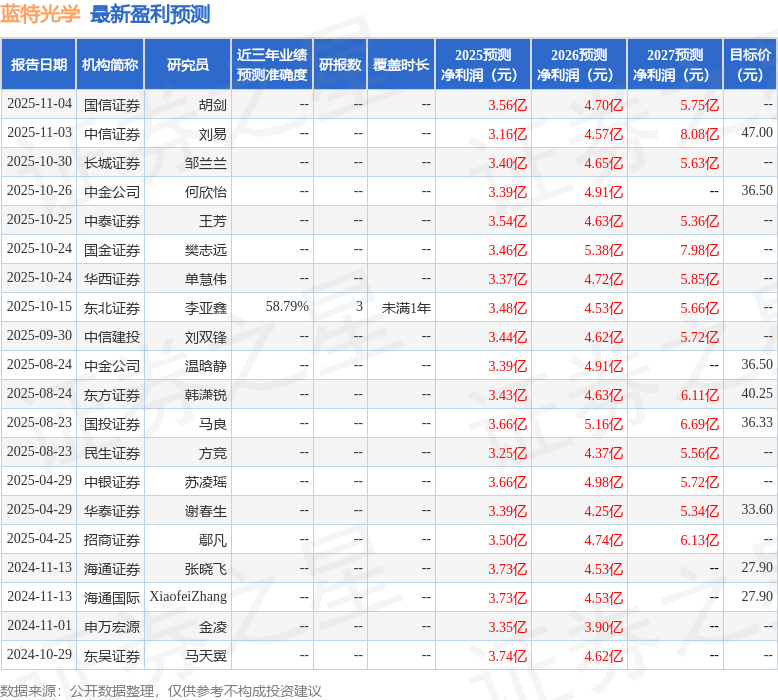Click the 海通证券 institution cell
Viewport: 778px width, 700px height.
point(112,569)
